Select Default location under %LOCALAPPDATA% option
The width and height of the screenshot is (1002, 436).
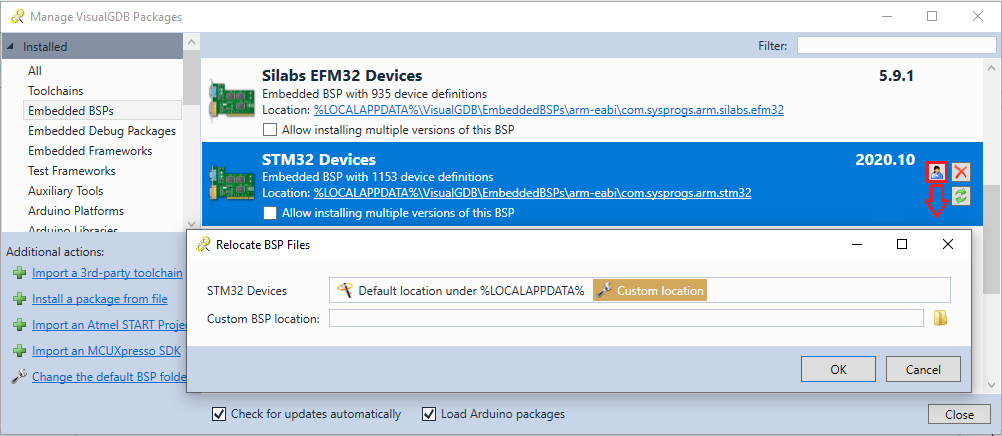[461, 290]
